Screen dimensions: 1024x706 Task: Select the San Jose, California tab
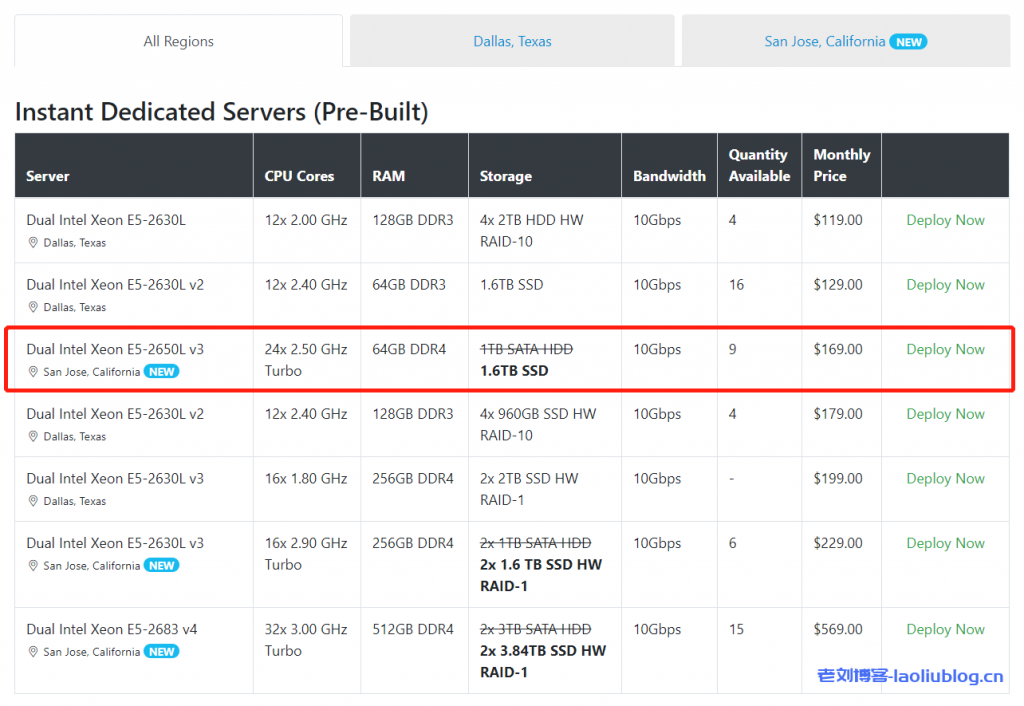pyautogui.click(x=824, y=41)
